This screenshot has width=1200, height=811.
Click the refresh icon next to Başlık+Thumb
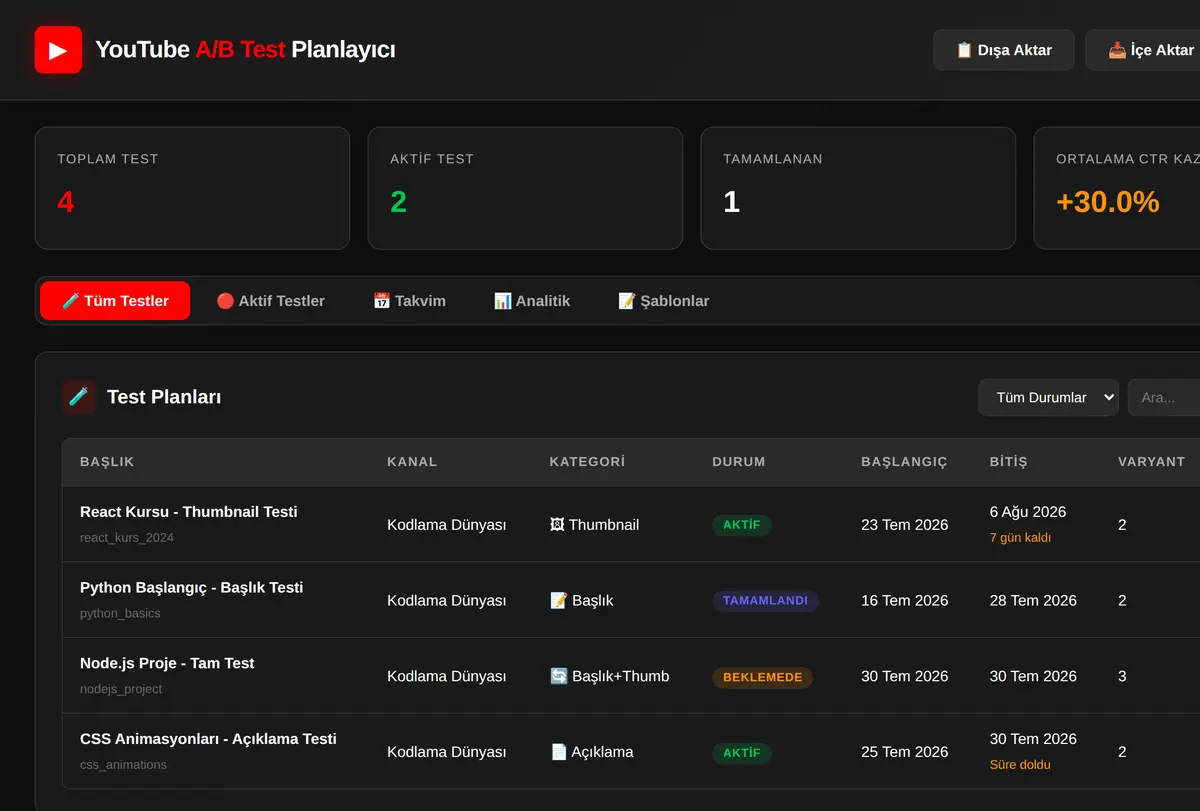559,677
